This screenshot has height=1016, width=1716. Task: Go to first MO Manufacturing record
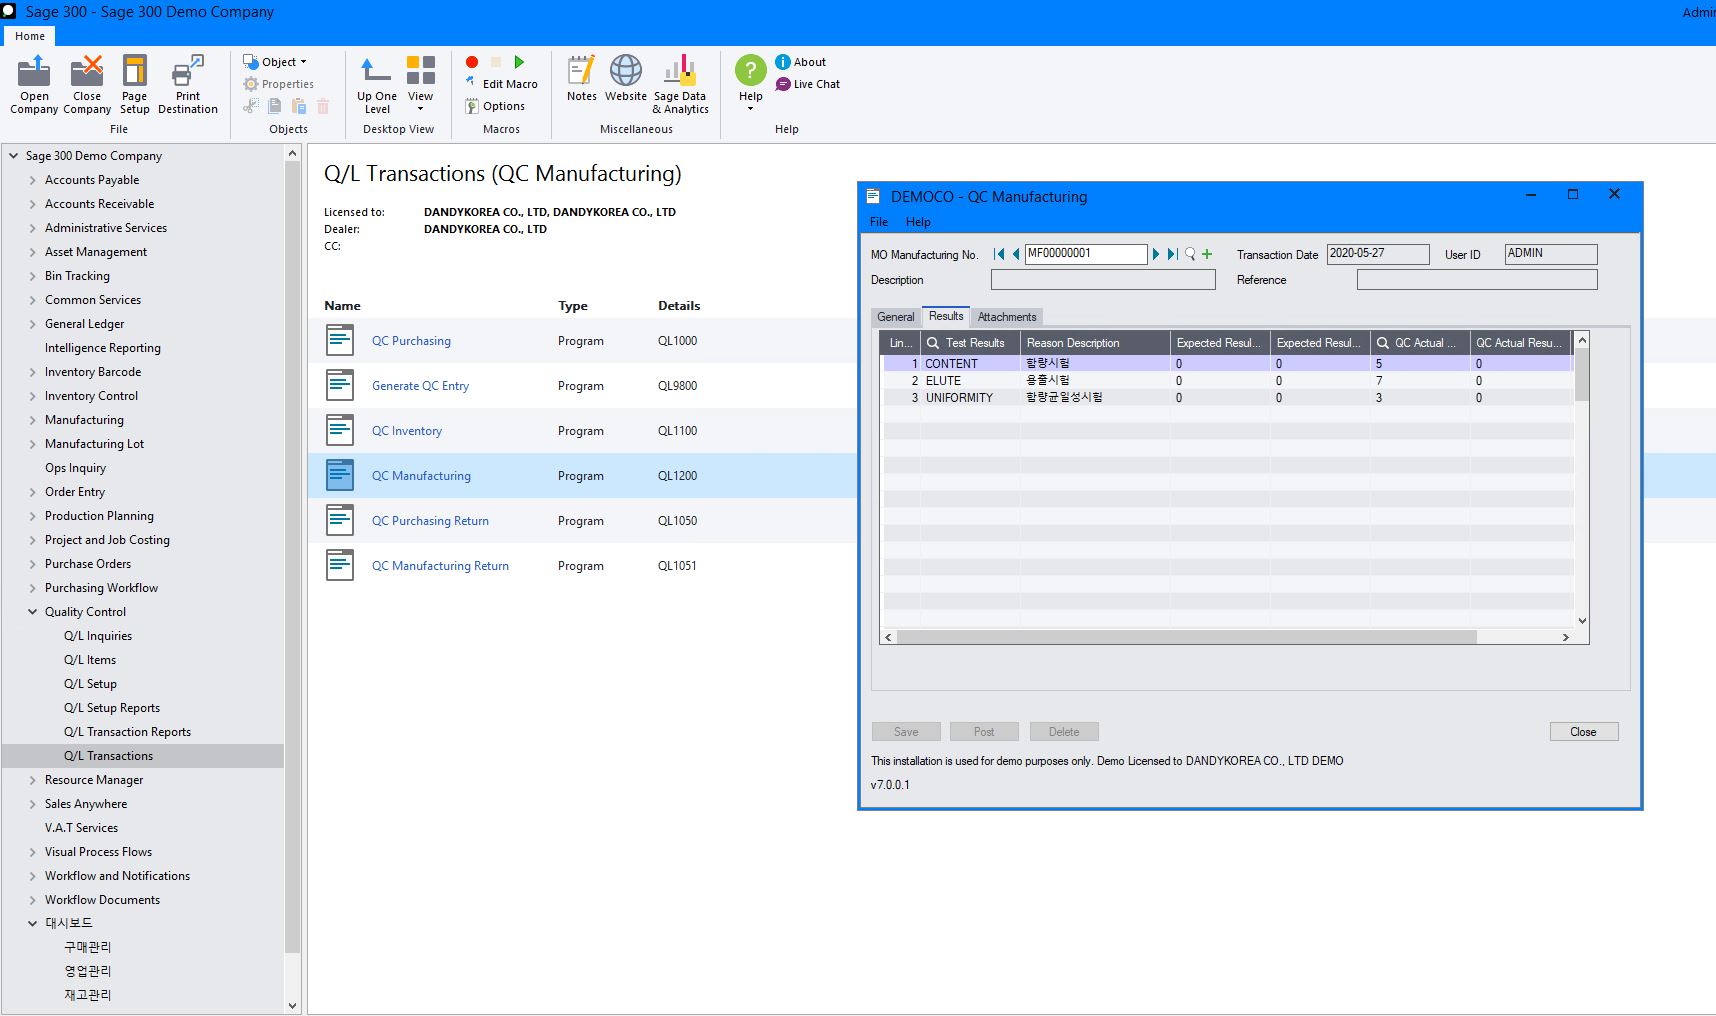999,254
